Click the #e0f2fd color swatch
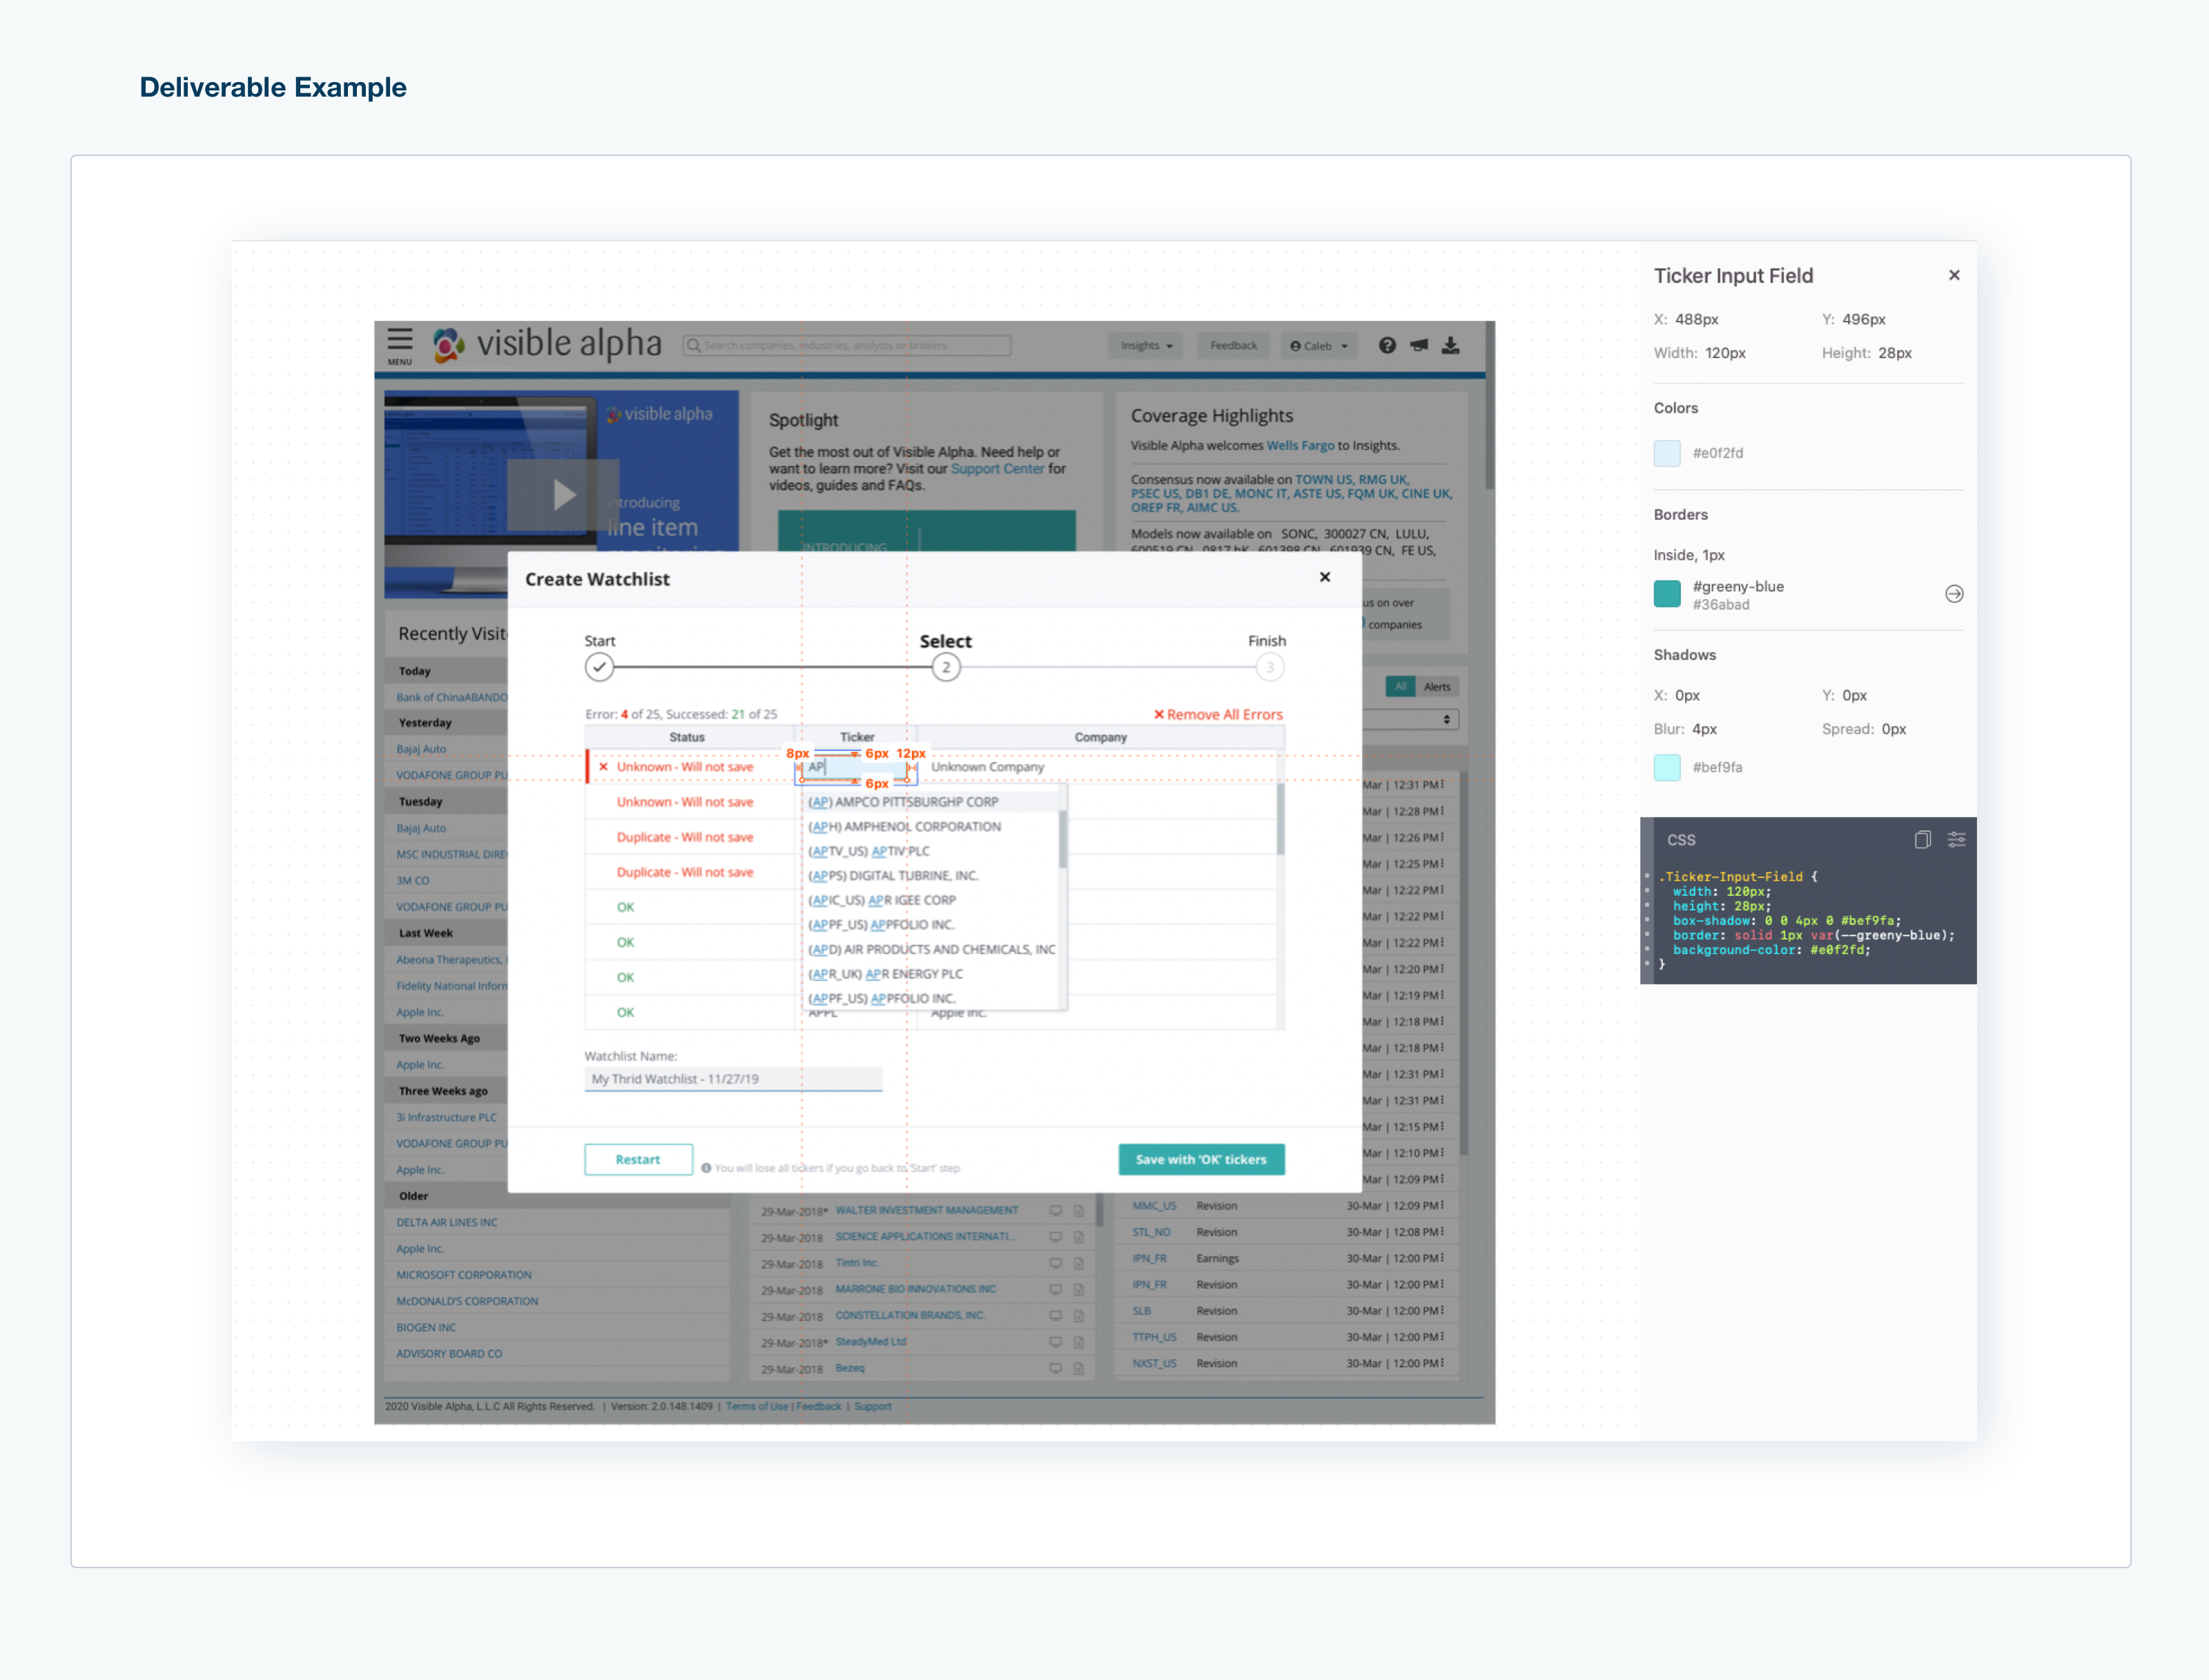 [x=1667, y=453]
